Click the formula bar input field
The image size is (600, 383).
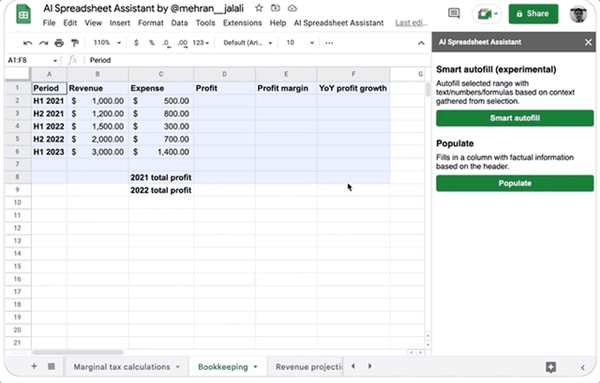point(256,60)
